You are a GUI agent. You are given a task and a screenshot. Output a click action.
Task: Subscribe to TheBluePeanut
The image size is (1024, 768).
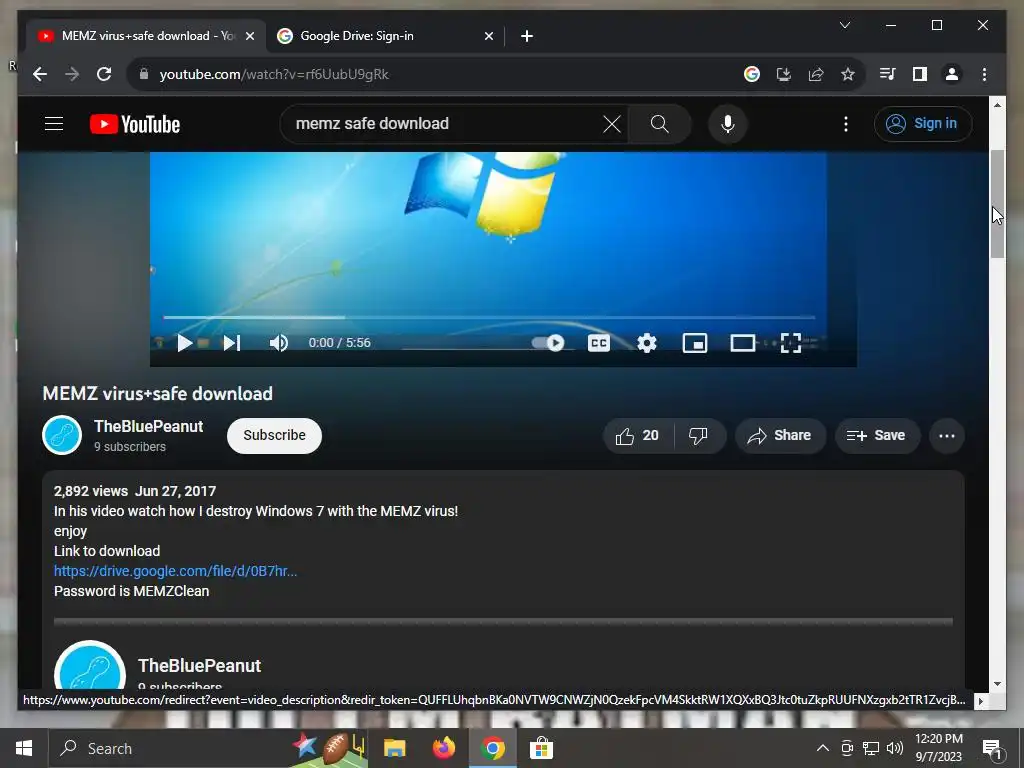click(274, 436)
